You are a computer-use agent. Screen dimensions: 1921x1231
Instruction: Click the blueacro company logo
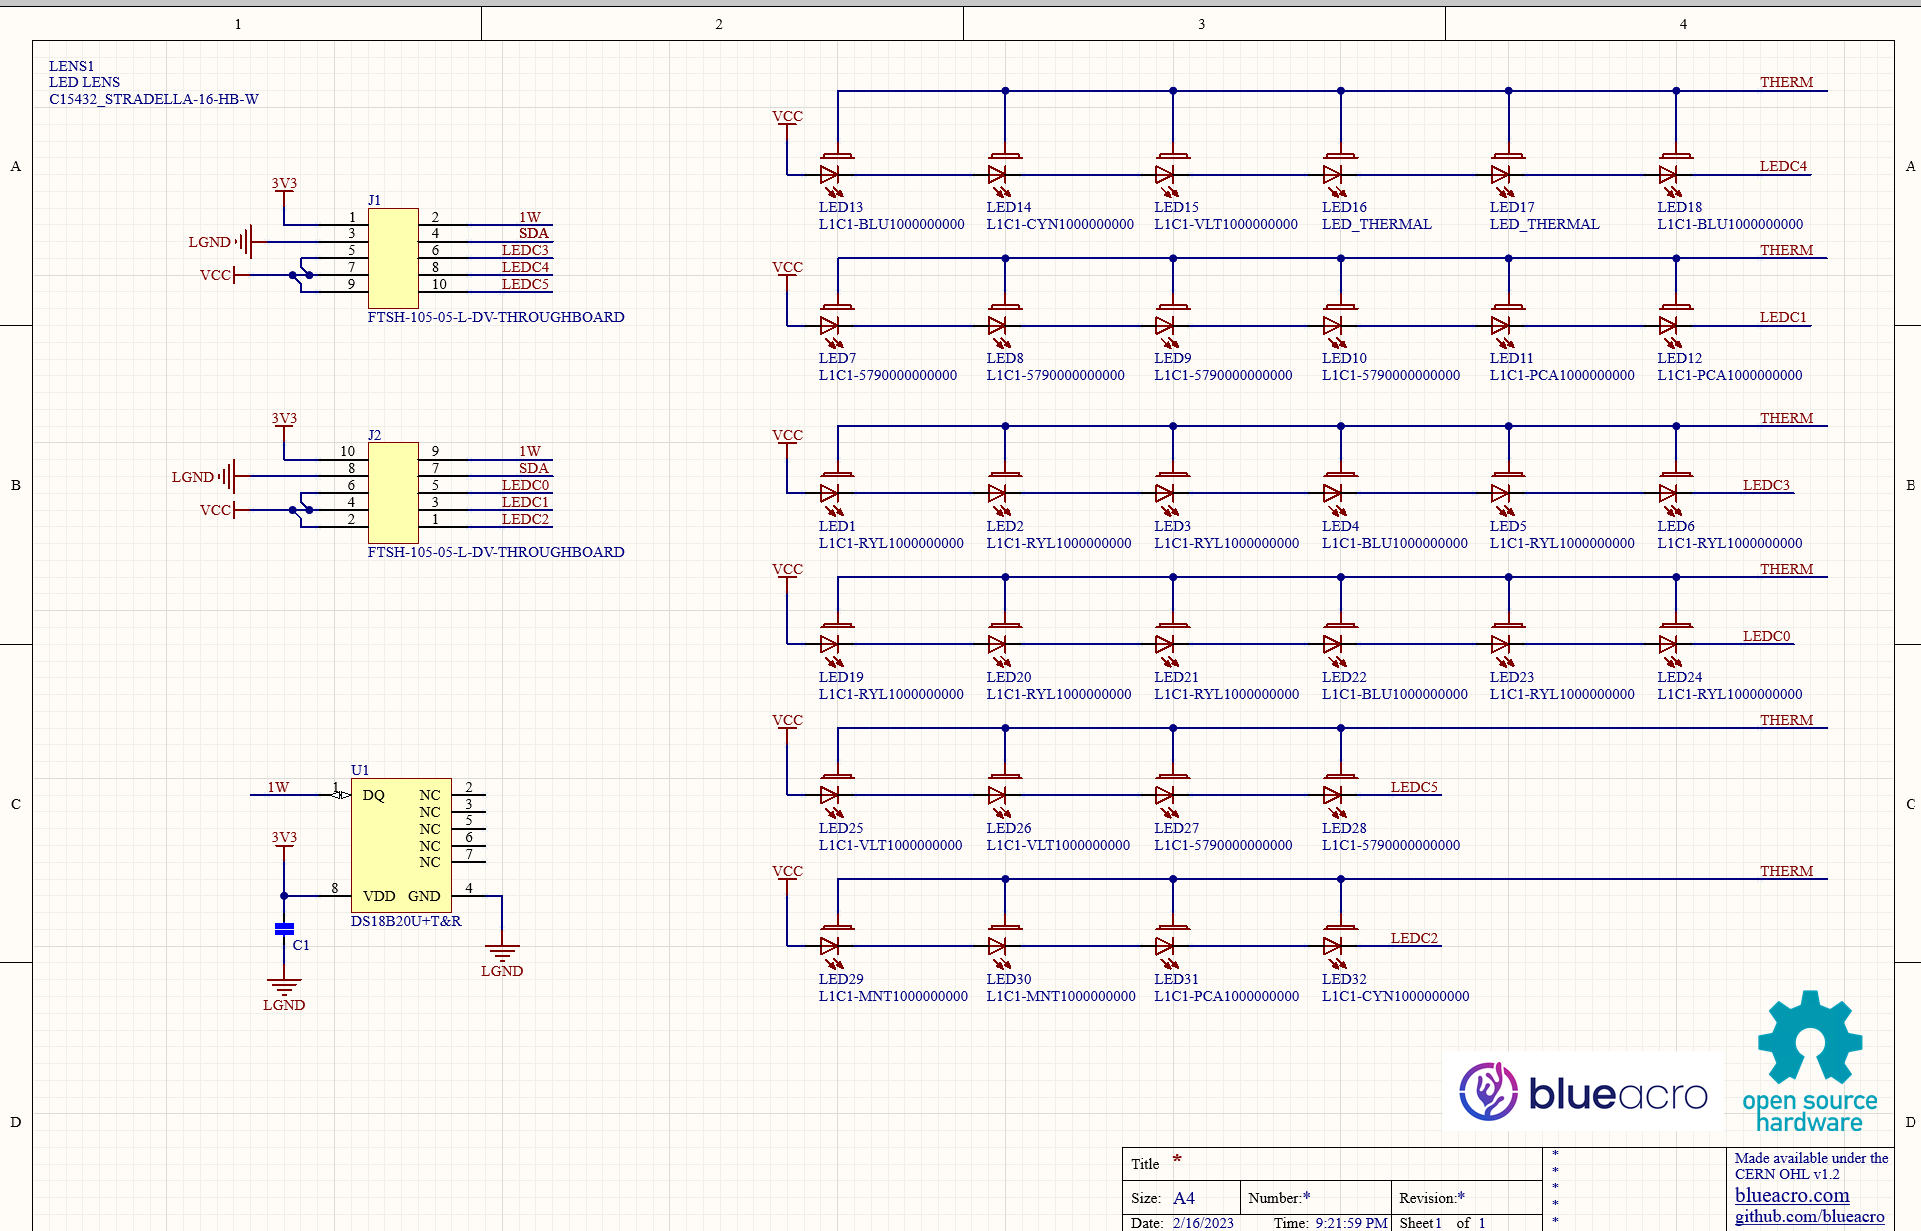pyautogui.click(x=1583, y=1092)
